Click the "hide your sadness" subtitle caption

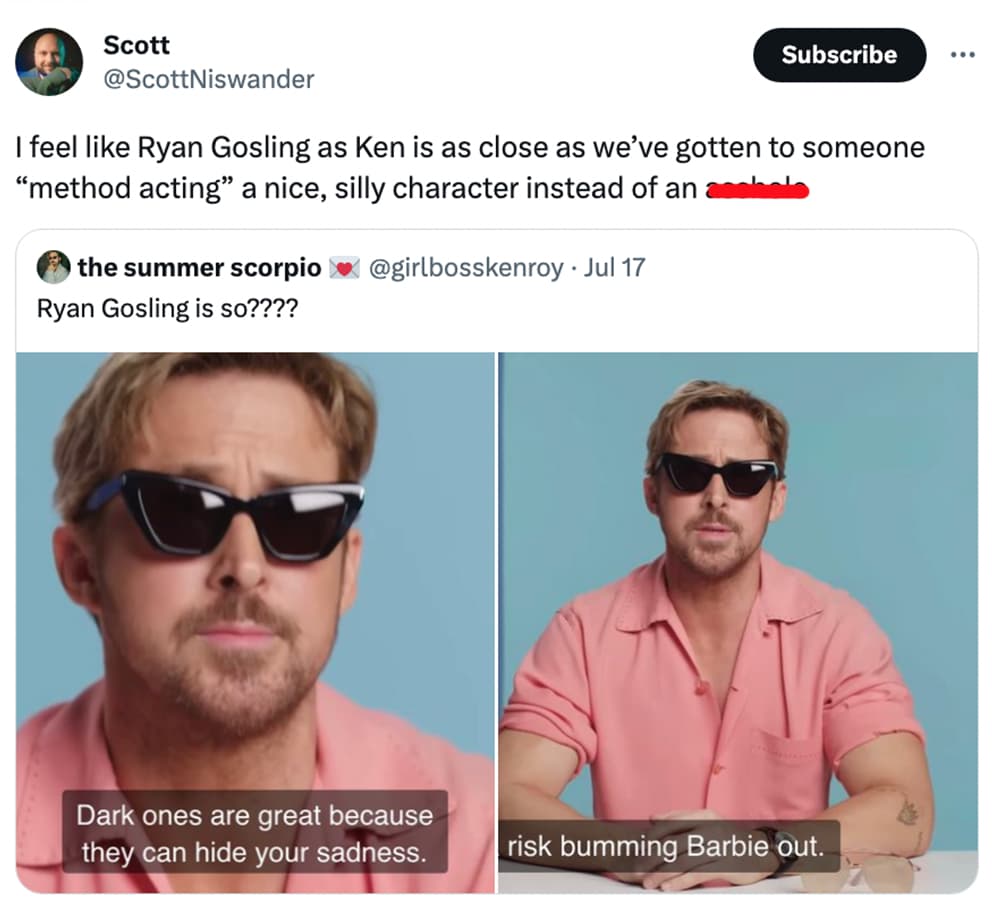click(x=254, y=832)
